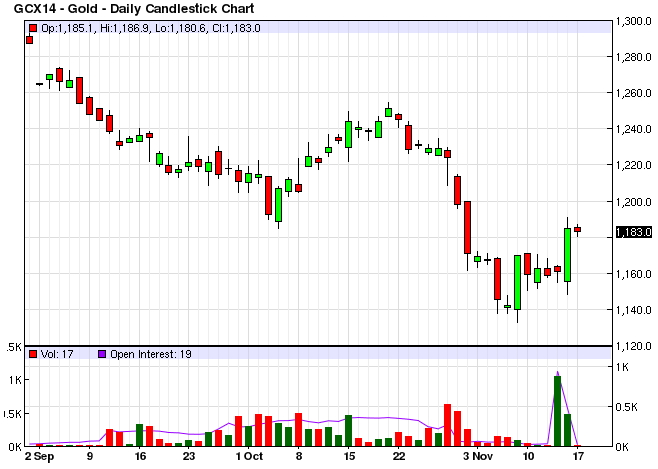This screenshot has width=658, height=469.
Task: Select the final small red candlestick at 17 Nov
Action: (578, 229)
